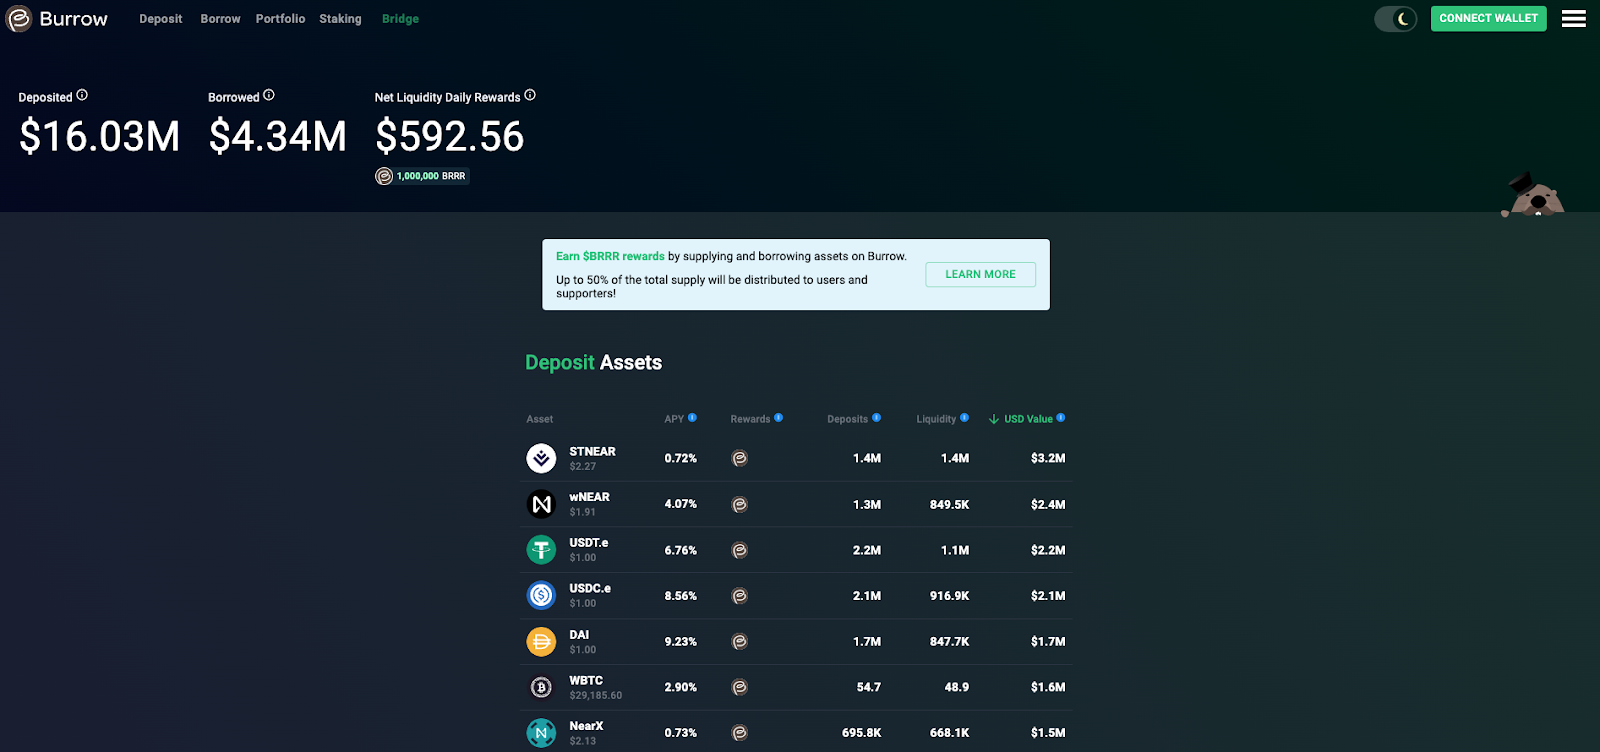Click the Burrow brand name
The width and height of the screenshot is (1600, 752).
click(73, 19)
